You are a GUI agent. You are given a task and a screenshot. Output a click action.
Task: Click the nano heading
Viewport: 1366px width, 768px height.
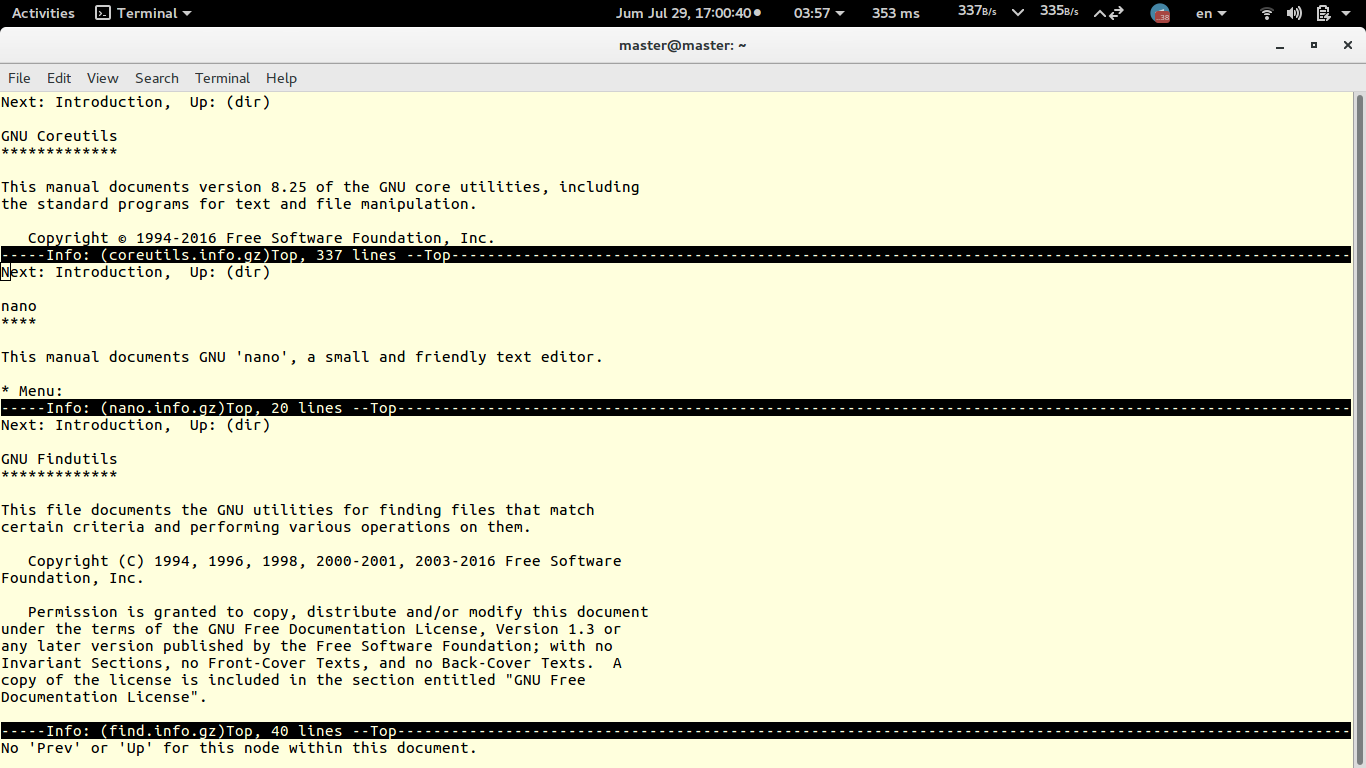pyautogui.click(x=18, y=306)
